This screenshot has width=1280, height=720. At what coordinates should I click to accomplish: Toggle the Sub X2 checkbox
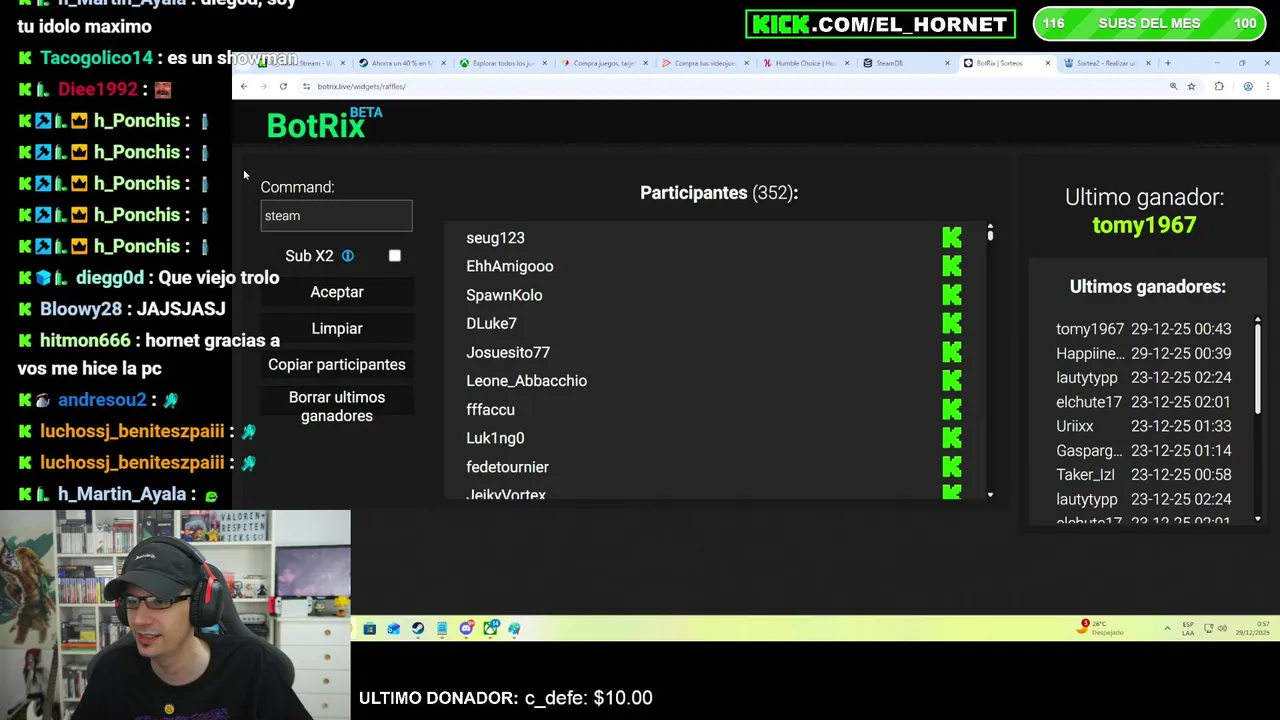[395, 256]
